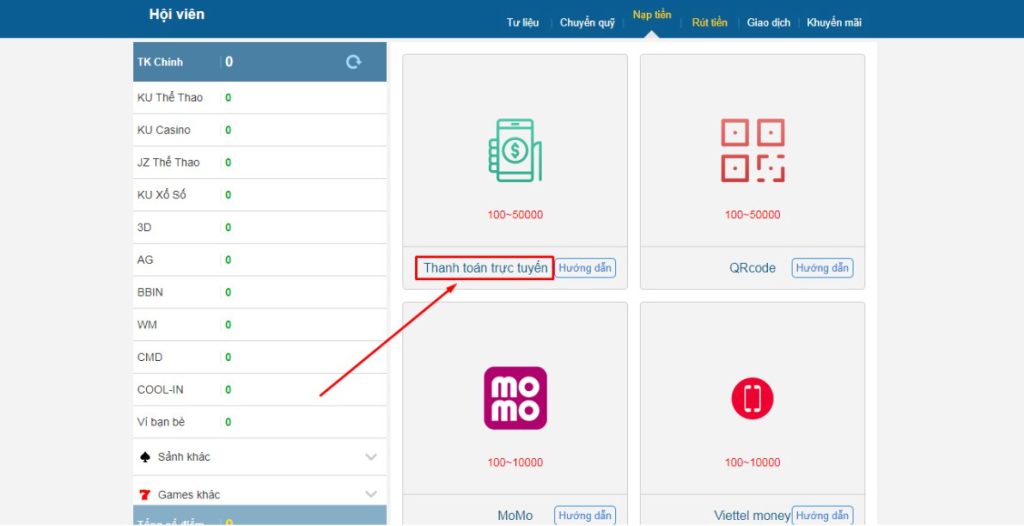Image resolution: width=1024 pixels, height=526 pixels.
Task: Open the Khuyến mãi tab
Action: [x=834, y=23]
